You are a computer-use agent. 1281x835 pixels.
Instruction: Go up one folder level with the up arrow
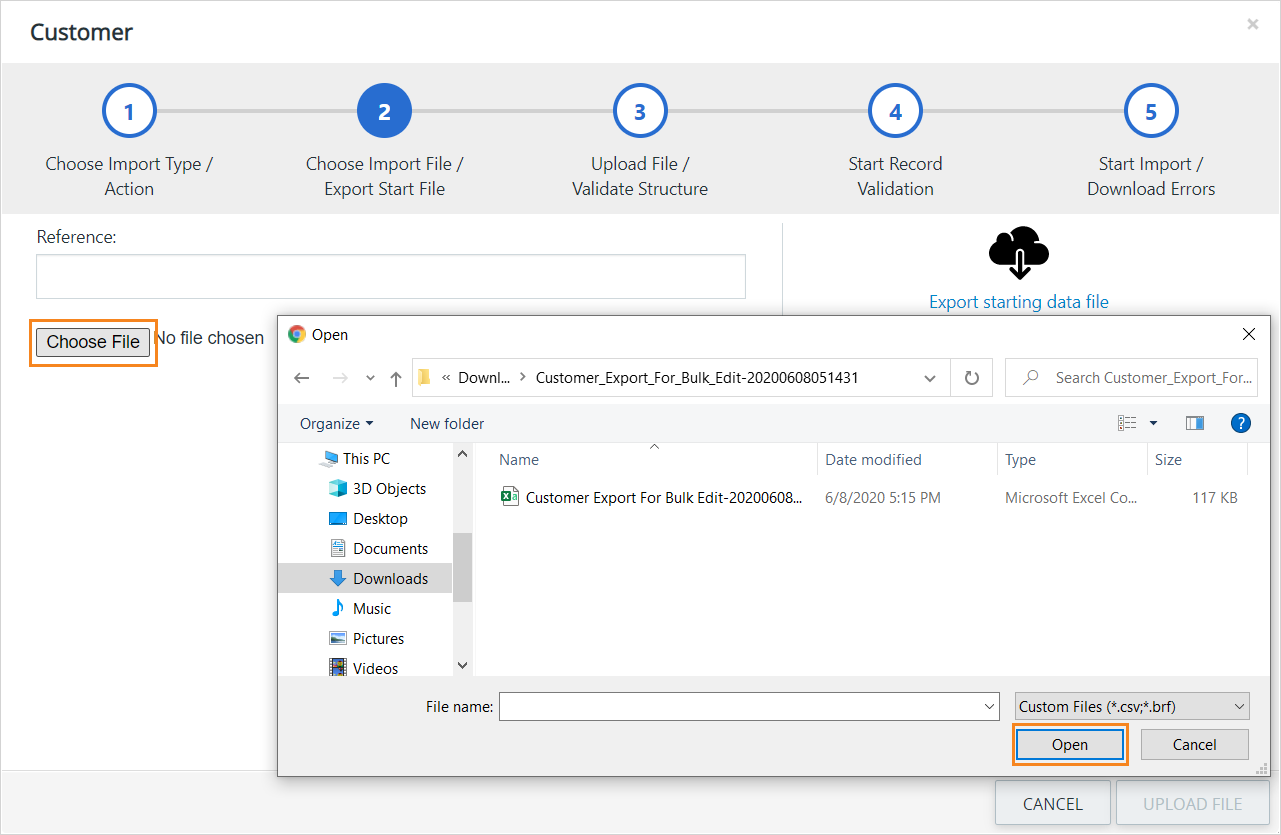click(396, 378)
